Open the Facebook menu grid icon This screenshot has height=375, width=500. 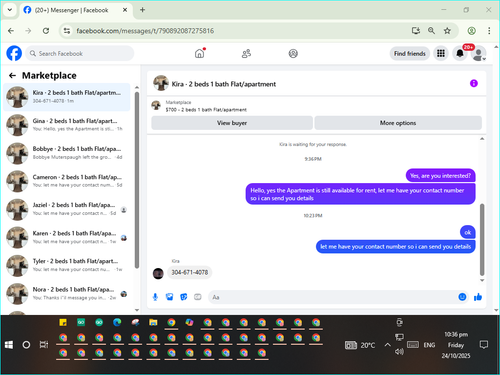[441, 53]
